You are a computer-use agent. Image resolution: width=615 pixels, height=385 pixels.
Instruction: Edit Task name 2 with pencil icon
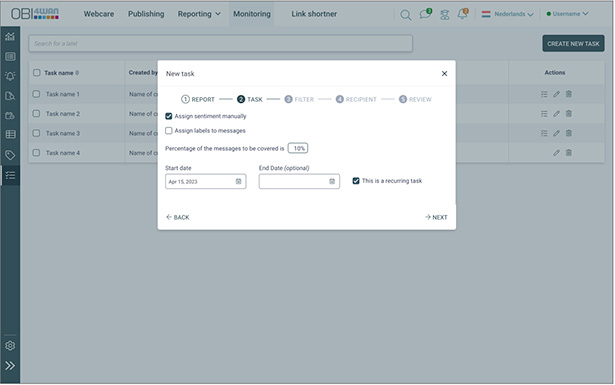click(x=556, y=114)
